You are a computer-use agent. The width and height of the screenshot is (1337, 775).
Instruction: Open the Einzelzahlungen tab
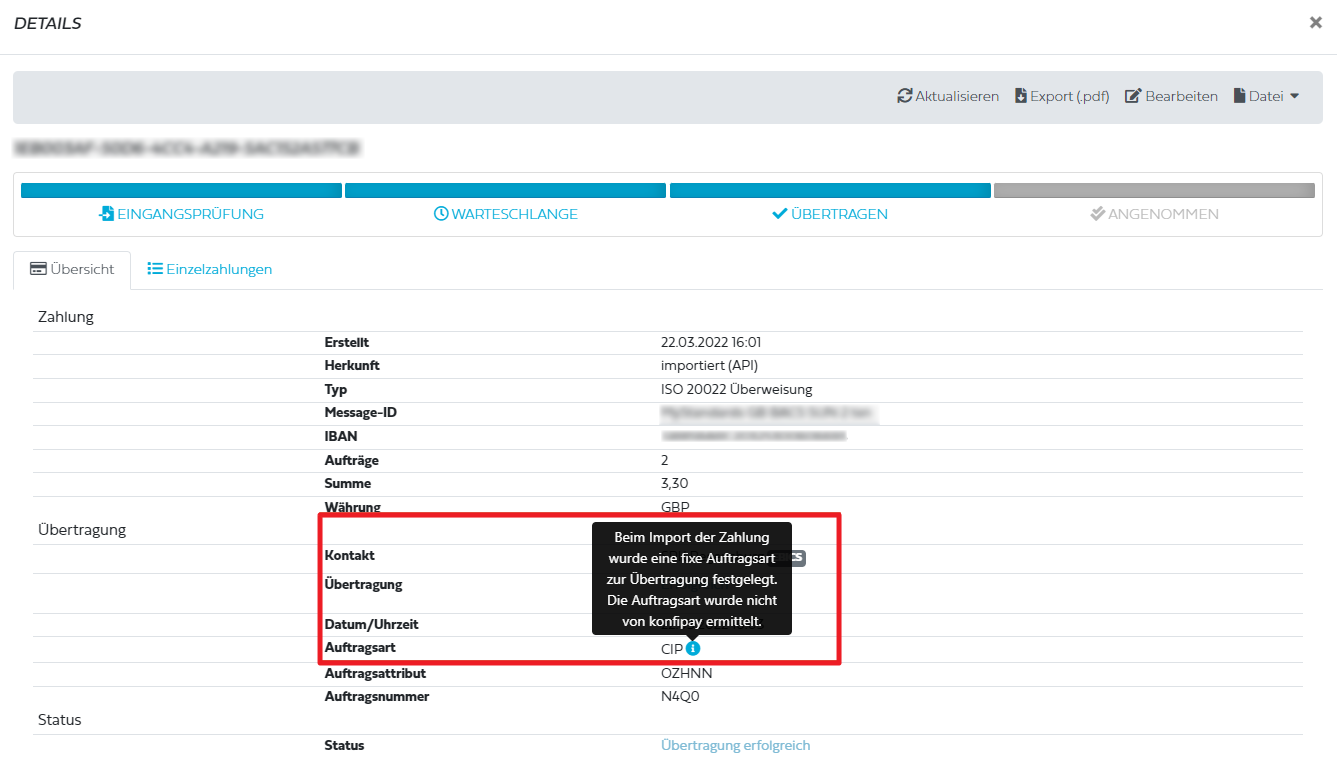click(x=210, y=269)
